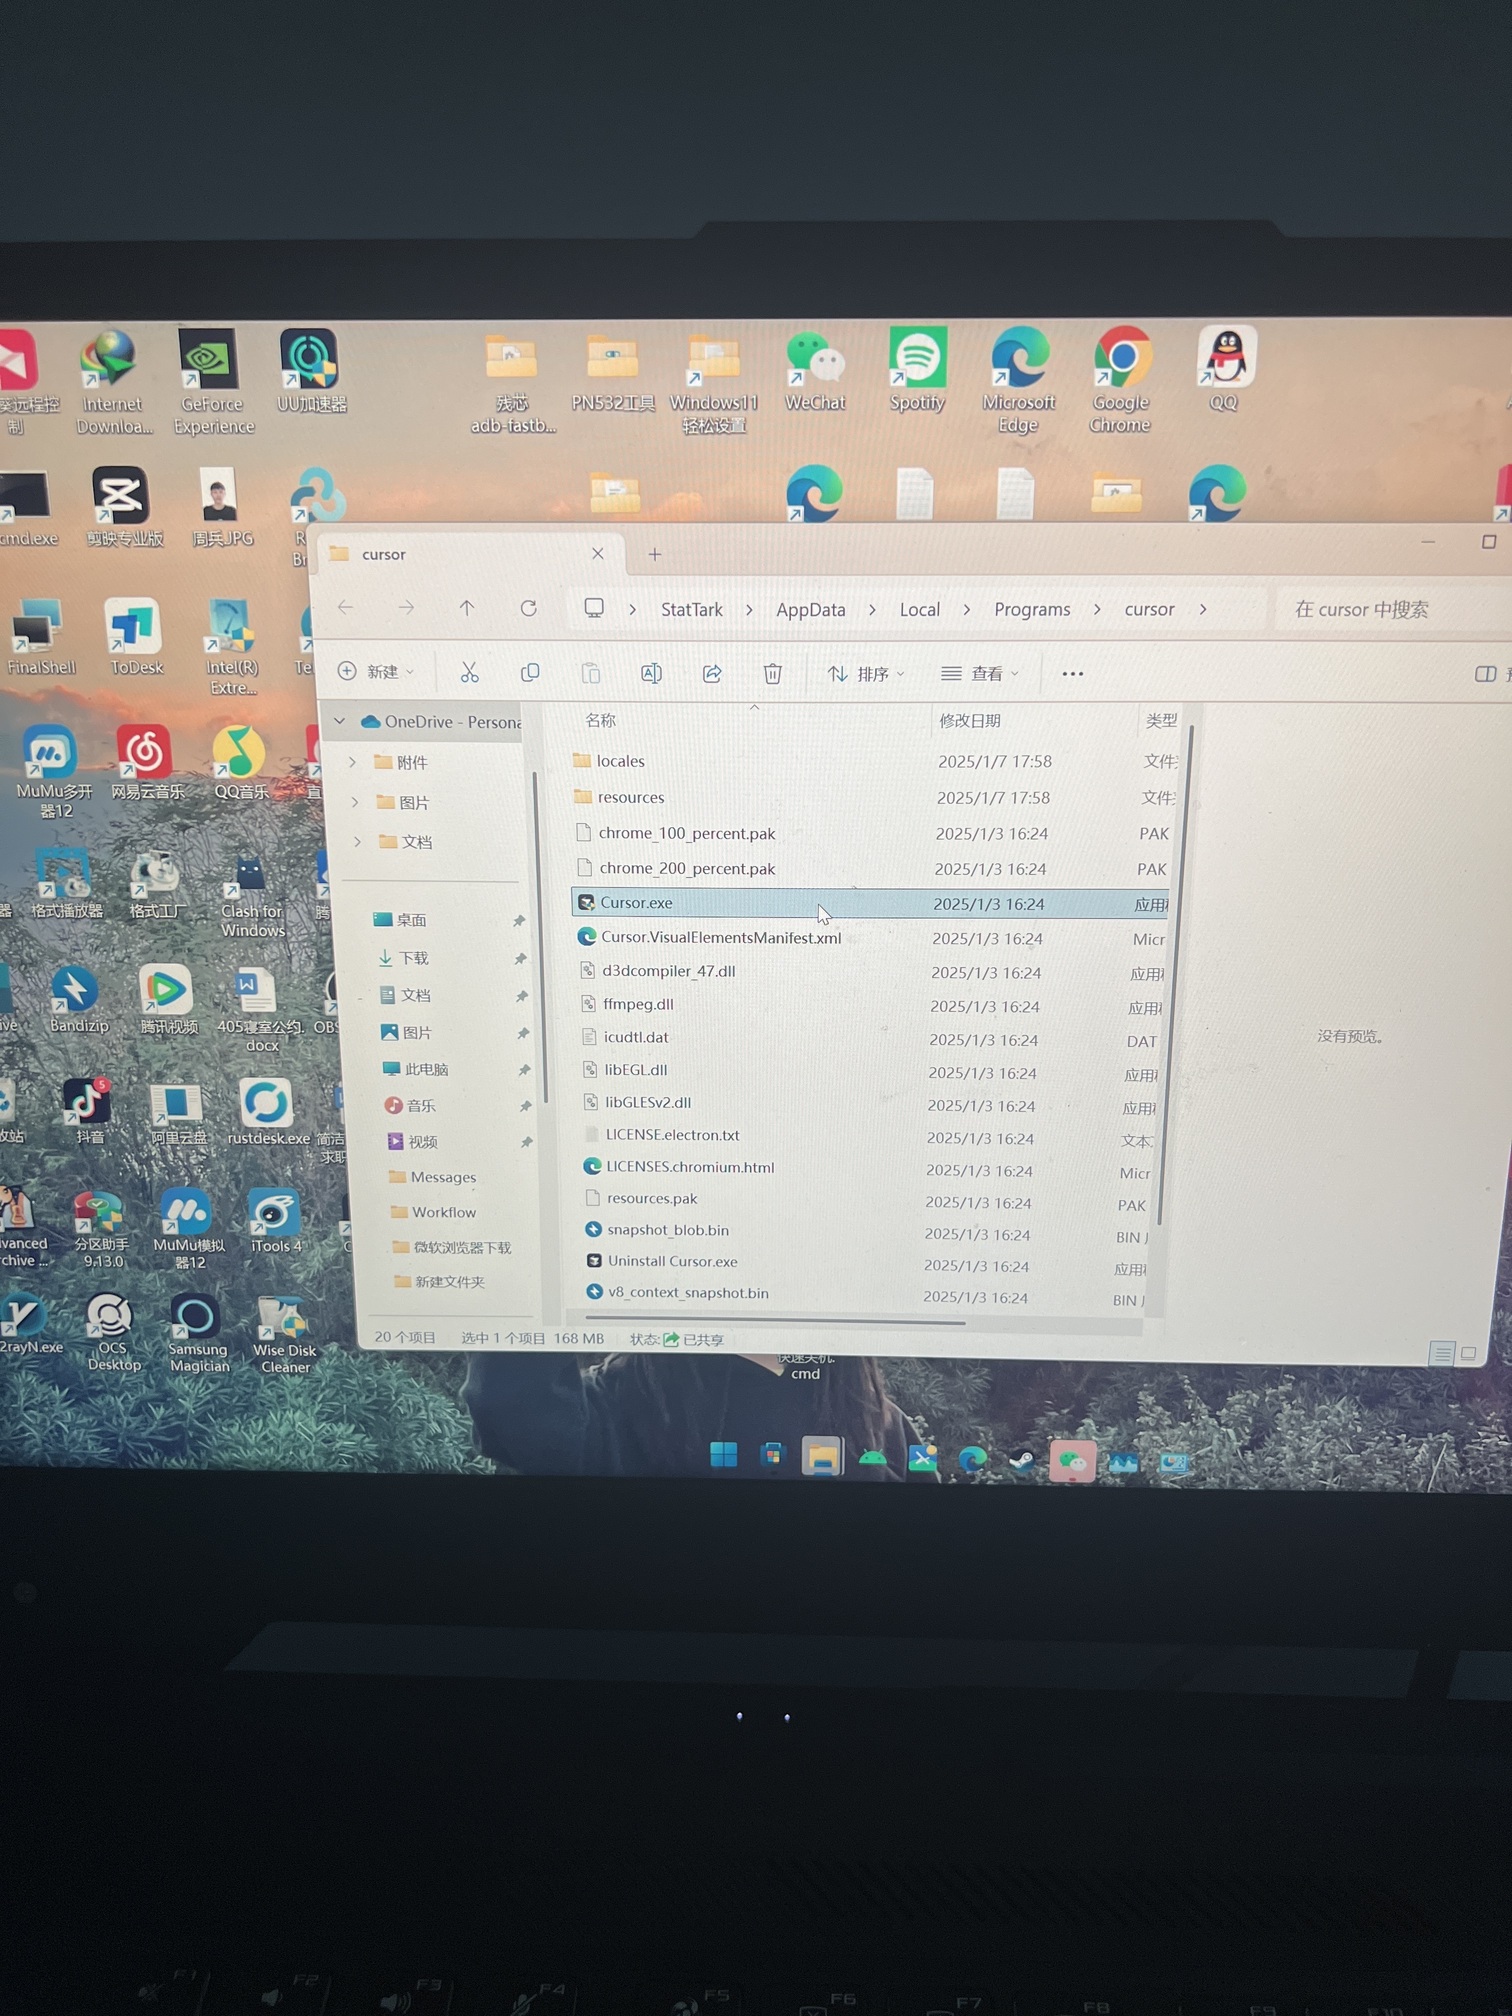
Task: Sort by 名称 column header
Action: 600,720
